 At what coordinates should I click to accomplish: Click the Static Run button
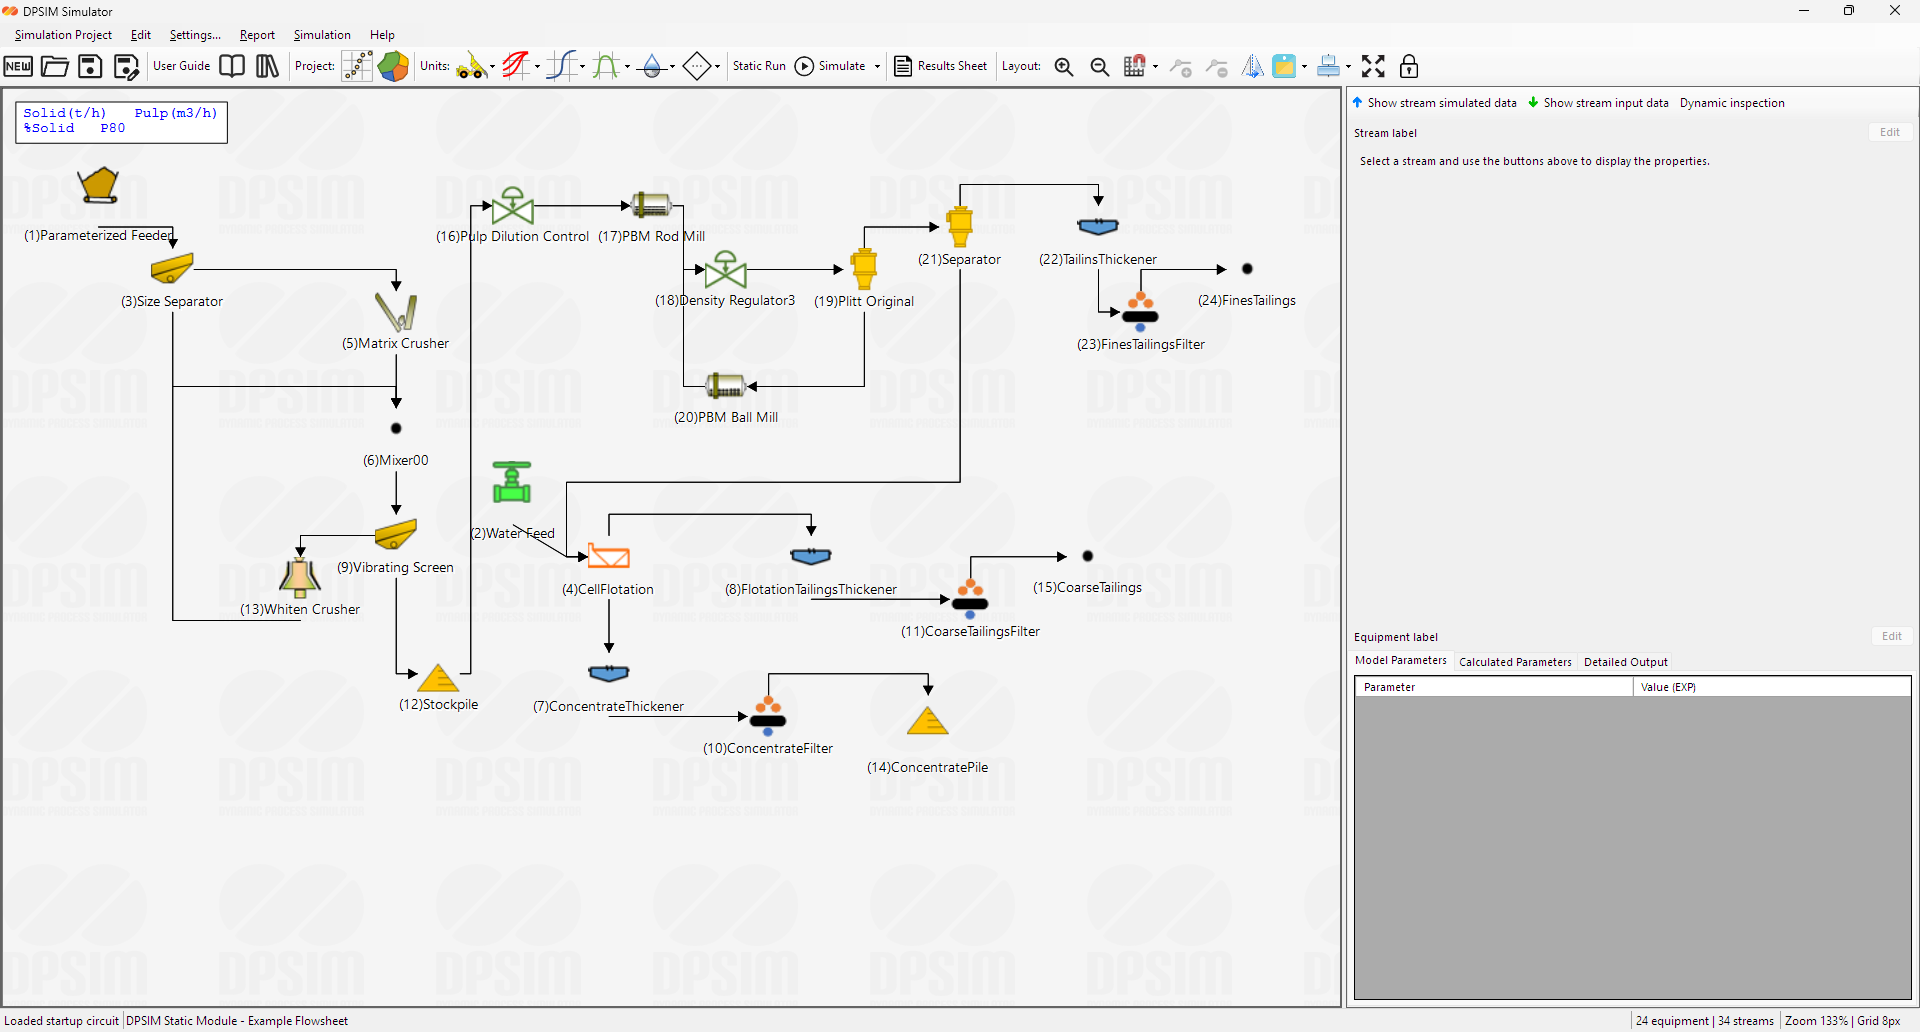point(759,66)
